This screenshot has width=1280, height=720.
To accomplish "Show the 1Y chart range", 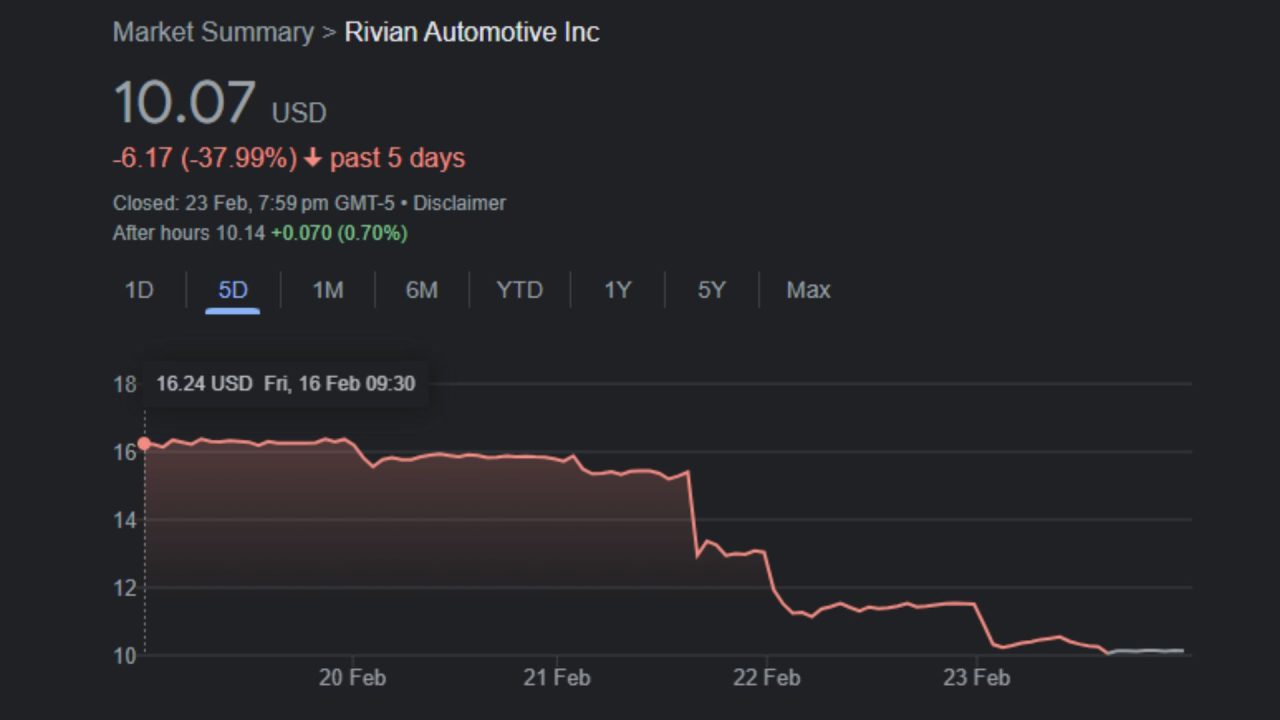I will pyautogui.click(x=617, y=290).
